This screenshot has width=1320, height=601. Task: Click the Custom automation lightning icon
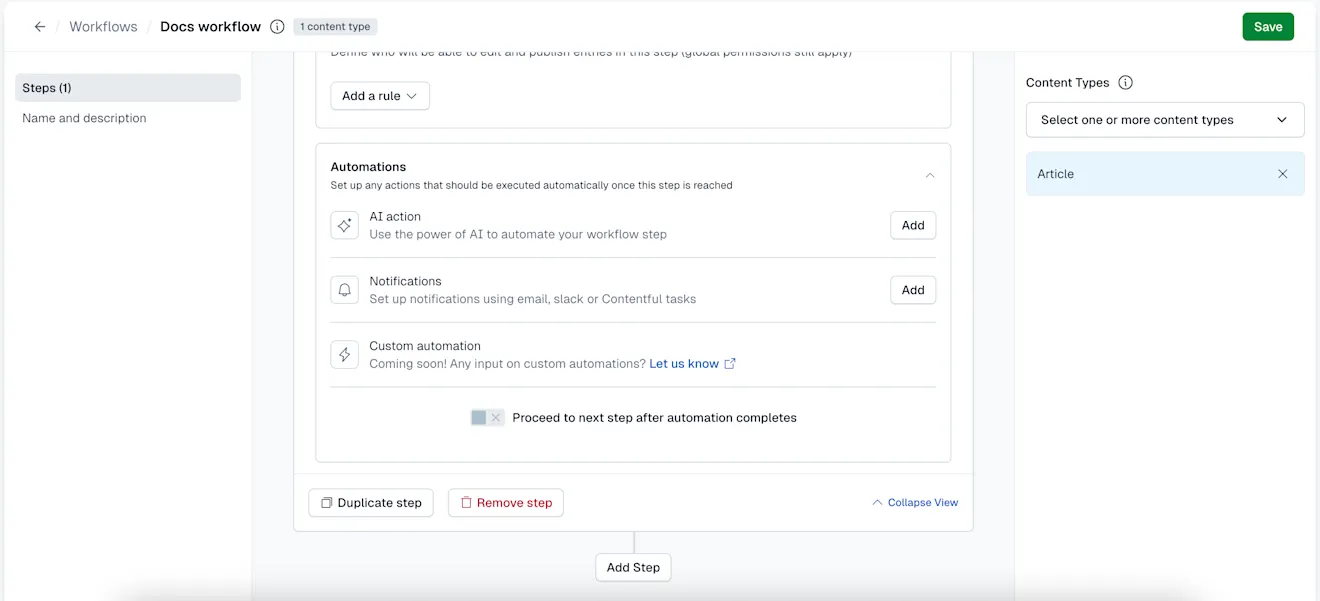(x=344, y=354)
